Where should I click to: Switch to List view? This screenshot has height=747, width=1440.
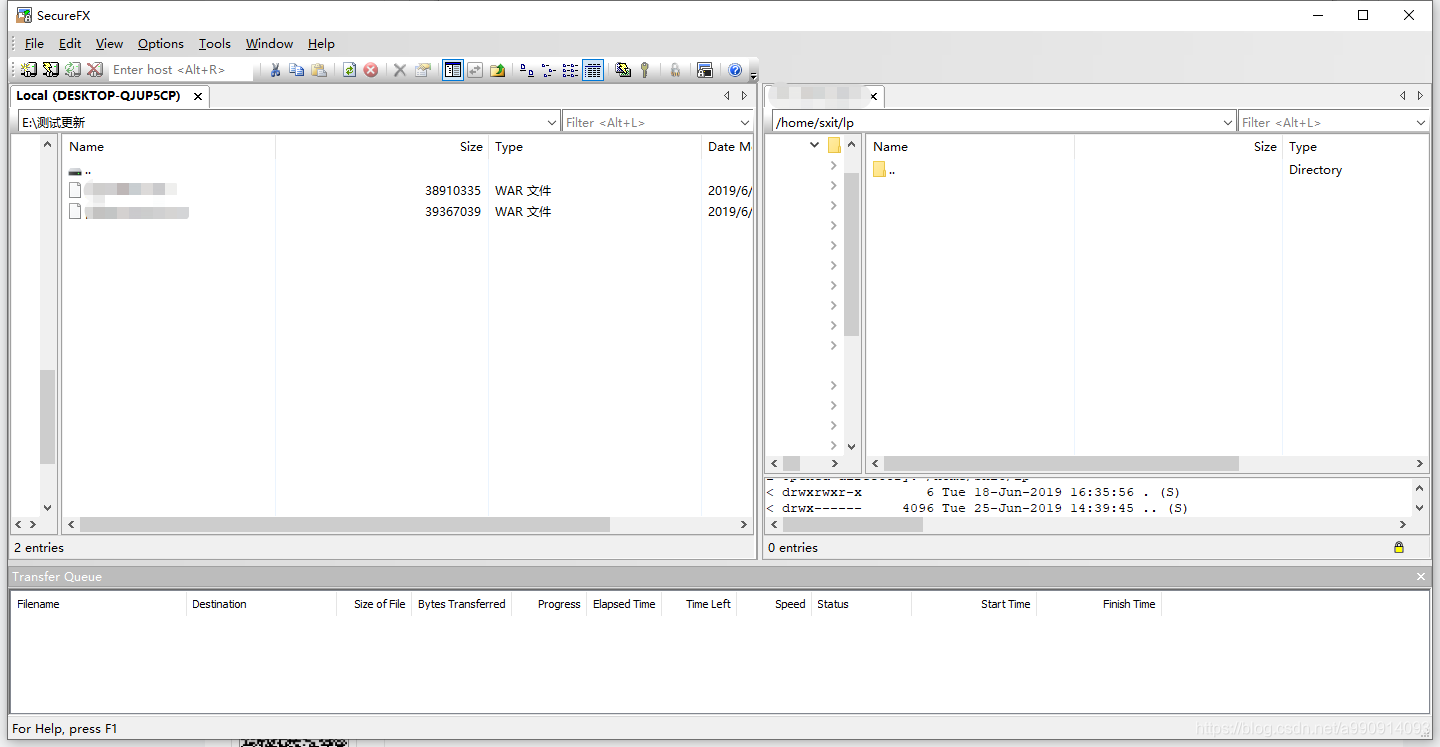click(570, 70)
